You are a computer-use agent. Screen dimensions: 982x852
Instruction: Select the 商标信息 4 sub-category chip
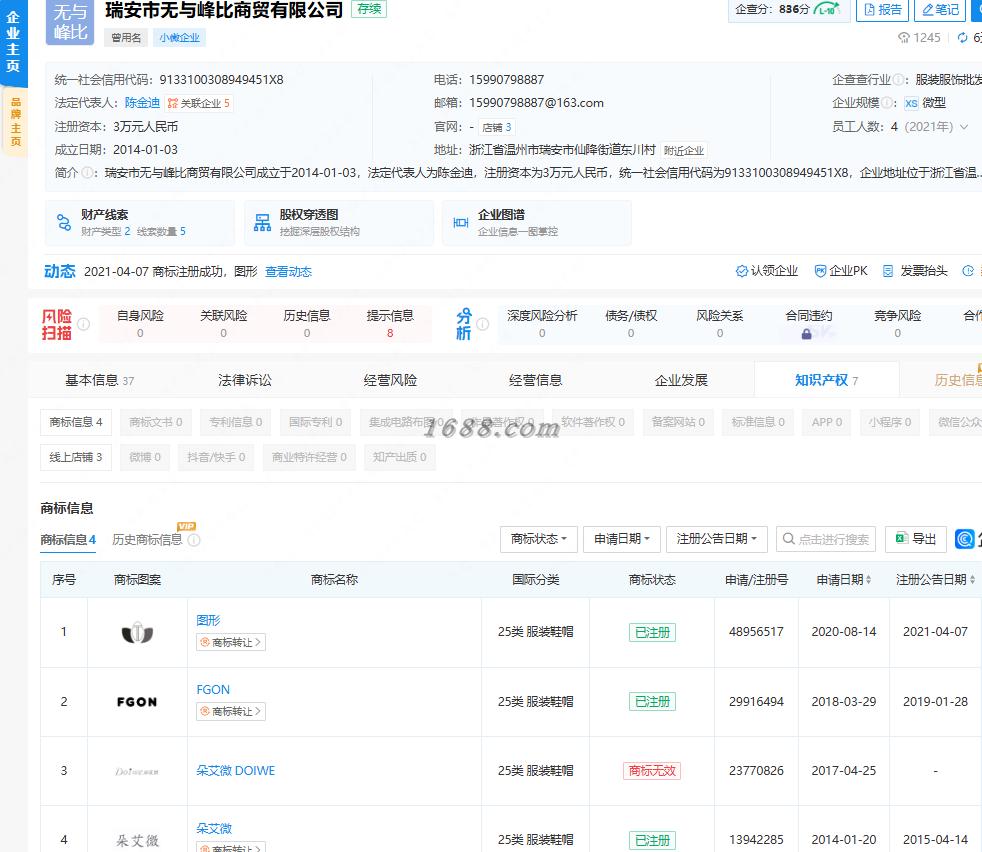76,422
